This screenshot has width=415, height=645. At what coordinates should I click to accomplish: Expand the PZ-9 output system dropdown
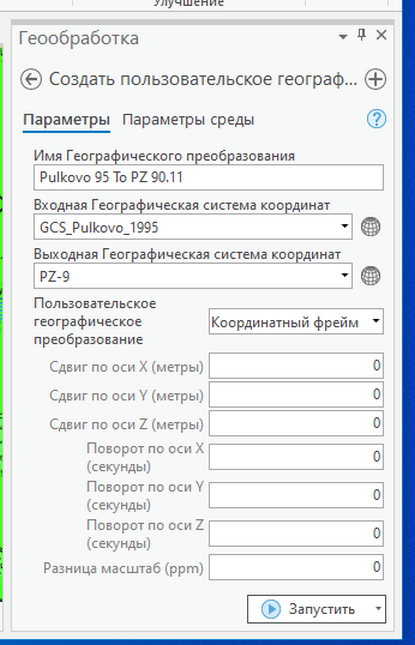(x=345, y=275)
